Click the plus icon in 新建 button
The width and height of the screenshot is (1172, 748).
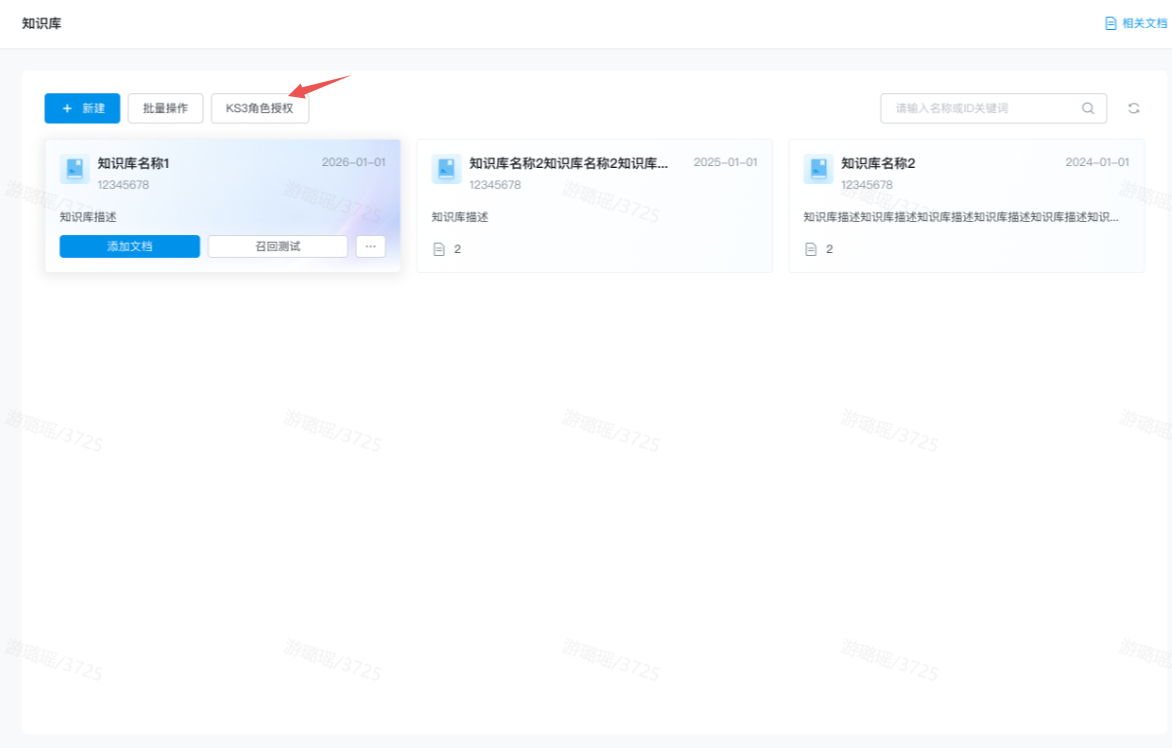click(x=67, y=108)
